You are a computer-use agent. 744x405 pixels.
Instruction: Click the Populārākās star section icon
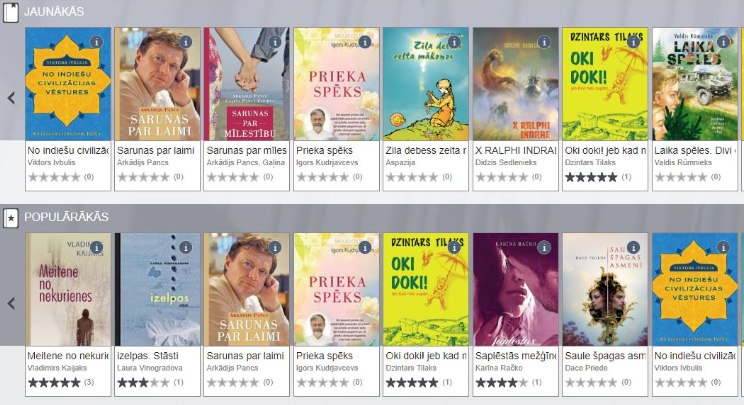11,218
